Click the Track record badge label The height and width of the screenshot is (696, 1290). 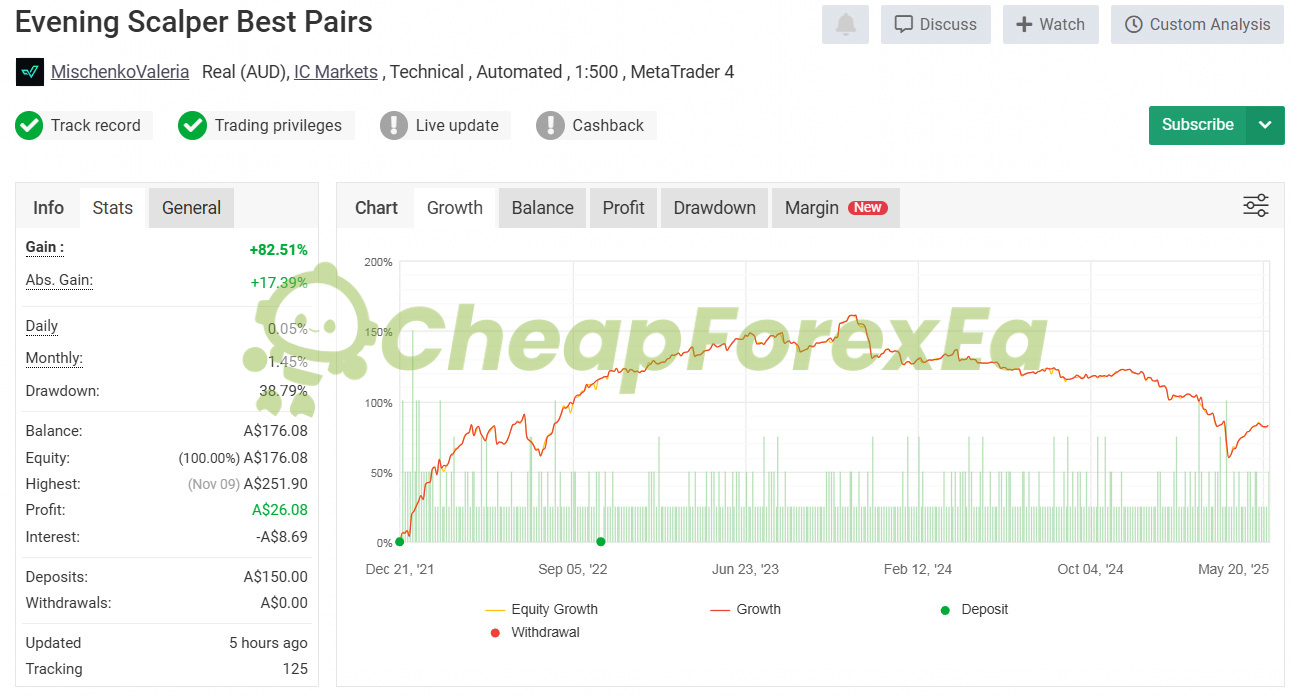(x=96, y=126)
